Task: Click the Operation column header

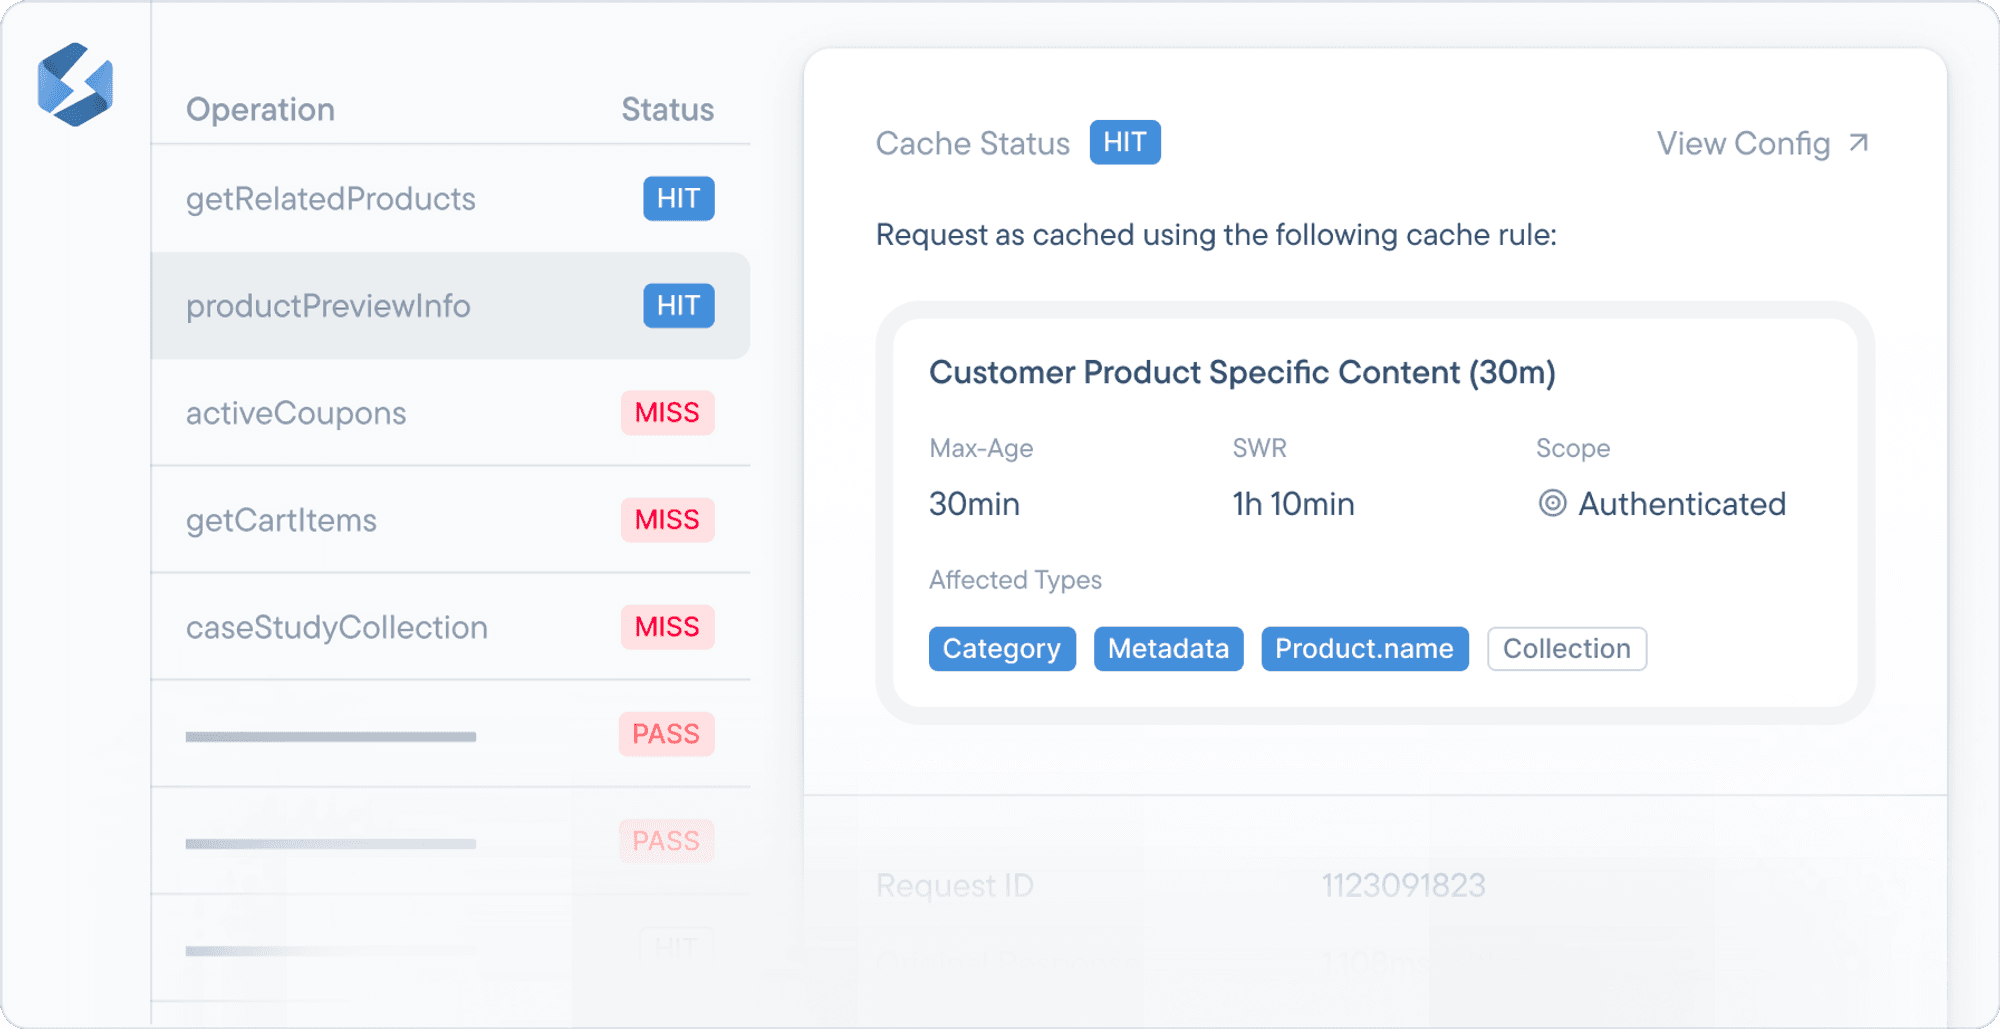Action: pyautogui.click(x=260, y=109)
